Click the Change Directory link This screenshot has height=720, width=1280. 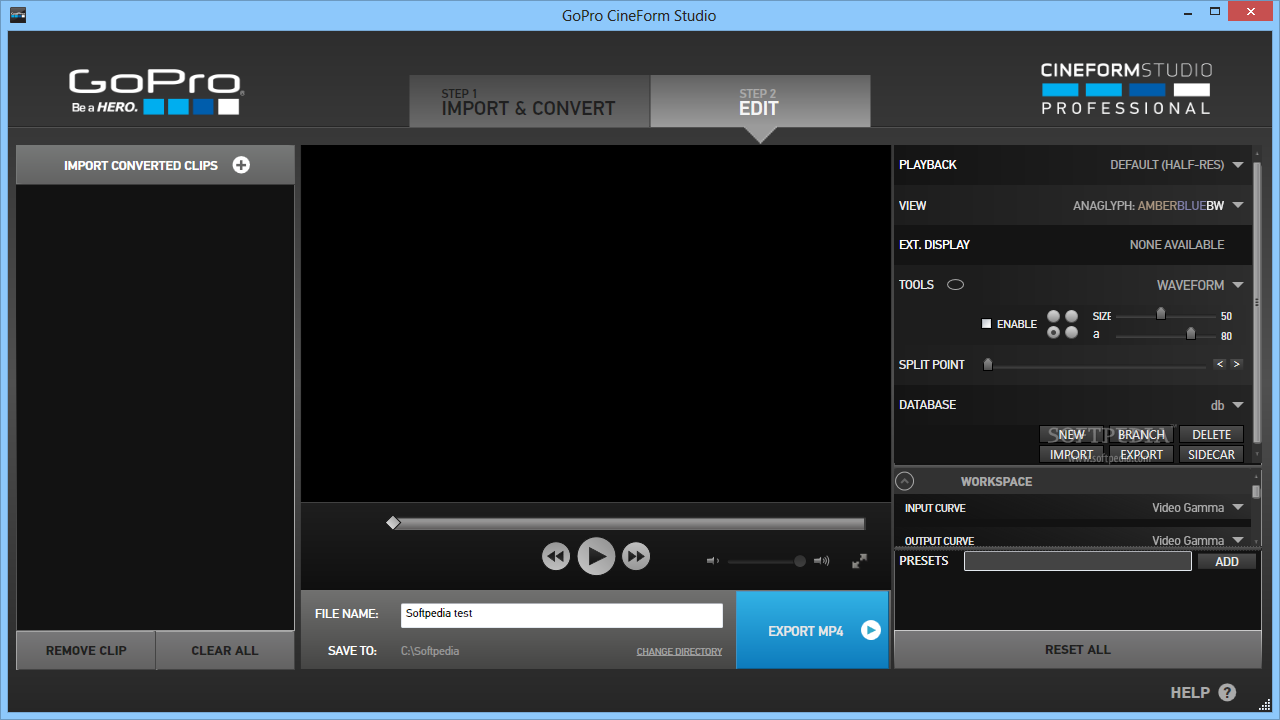[679, 652]
